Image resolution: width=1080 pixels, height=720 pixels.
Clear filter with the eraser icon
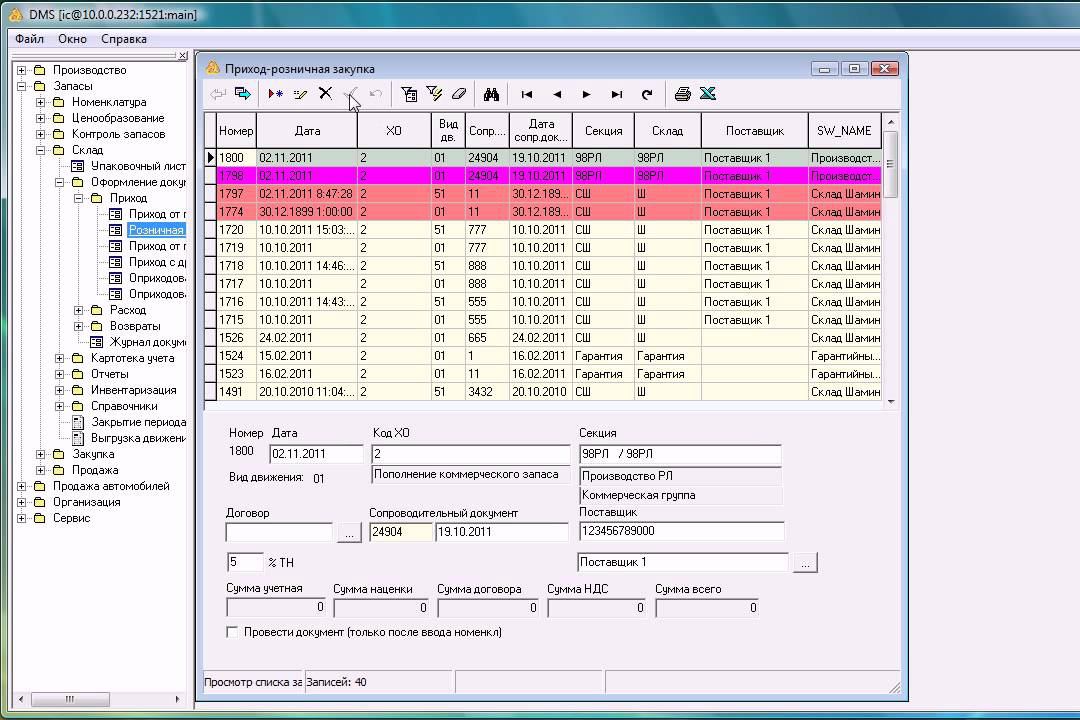tap(459, 94)
